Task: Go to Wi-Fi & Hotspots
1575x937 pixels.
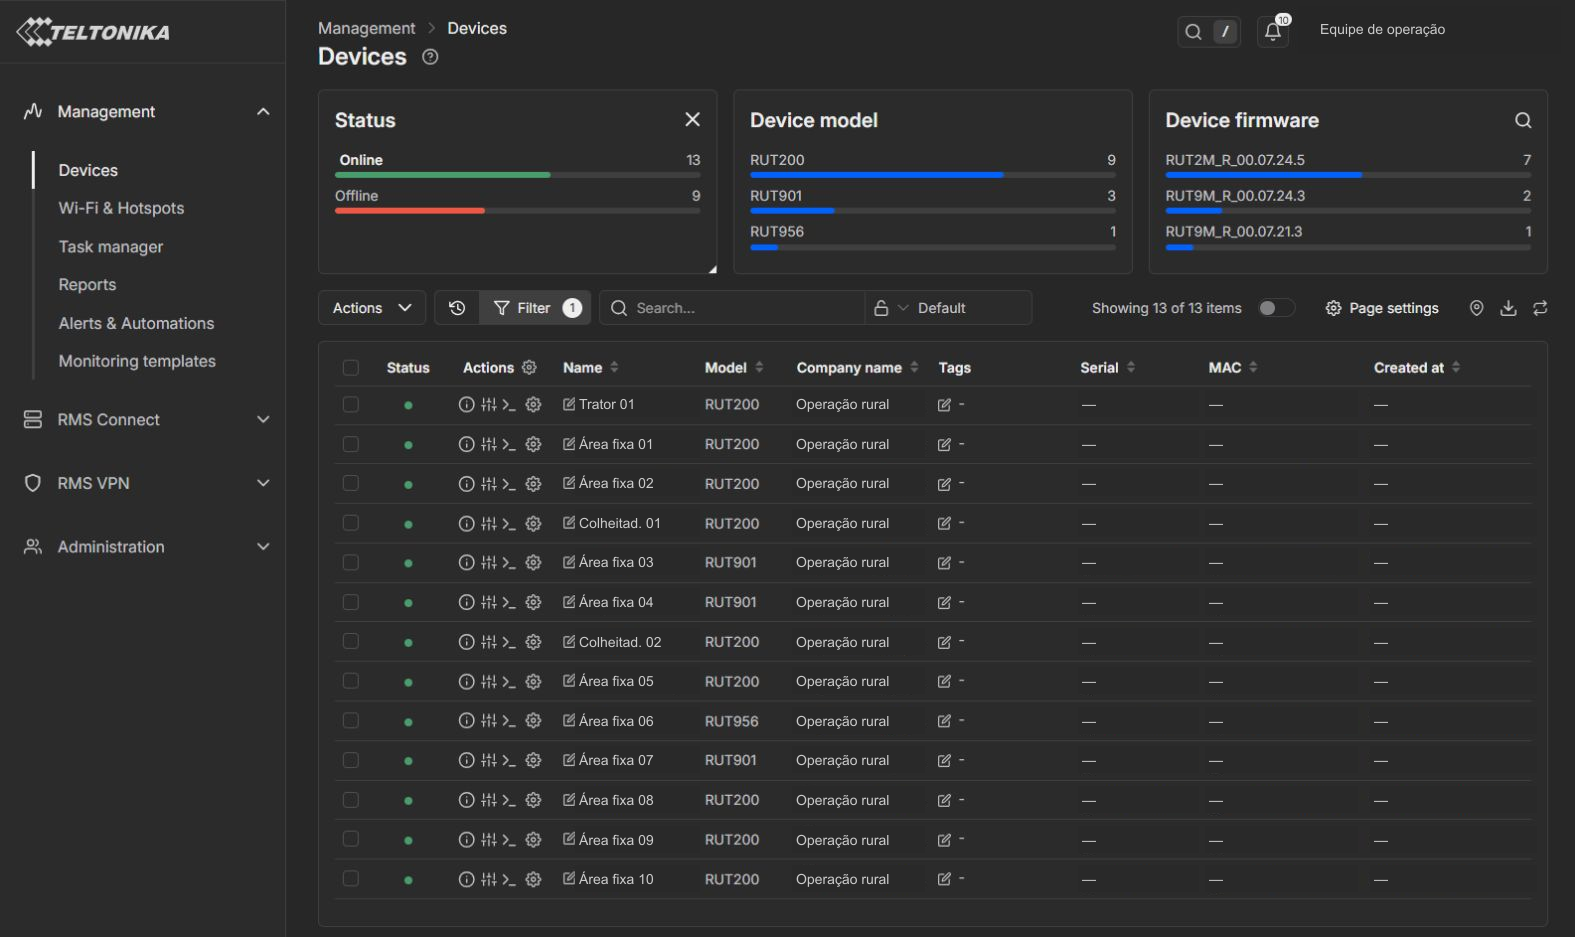Action: (121, 208)
